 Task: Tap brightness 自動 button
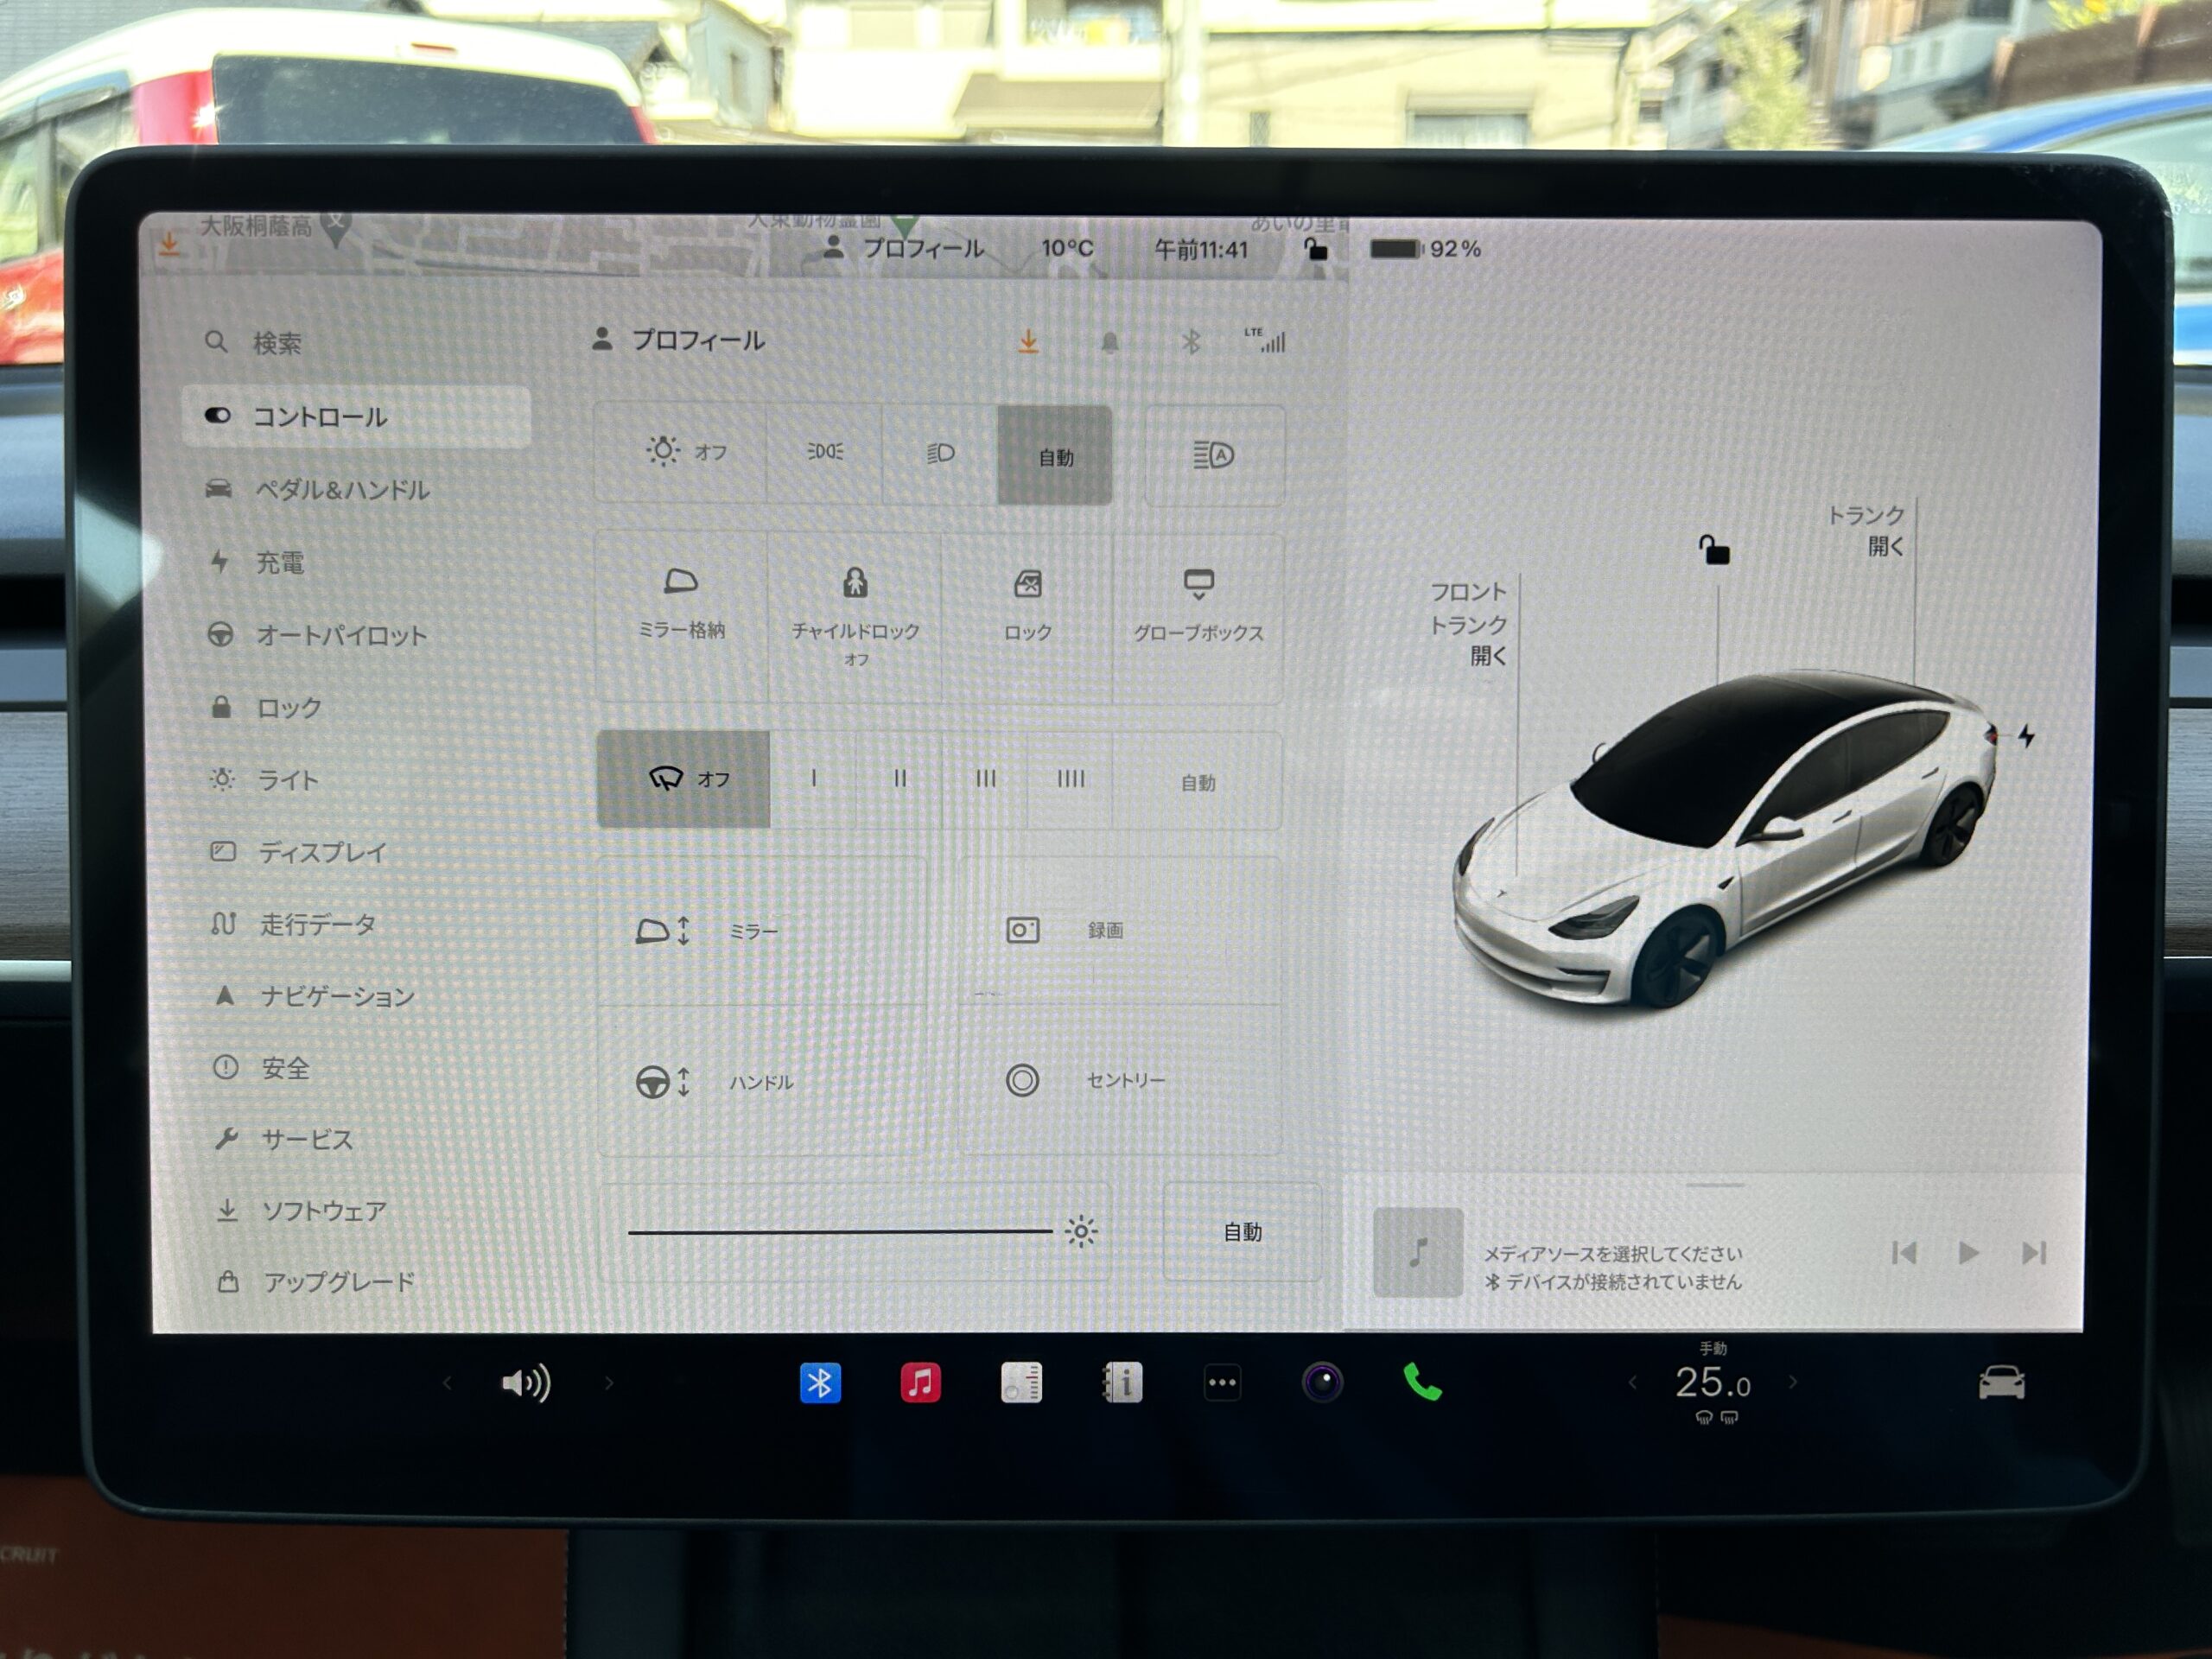tap(1242, 1232)
